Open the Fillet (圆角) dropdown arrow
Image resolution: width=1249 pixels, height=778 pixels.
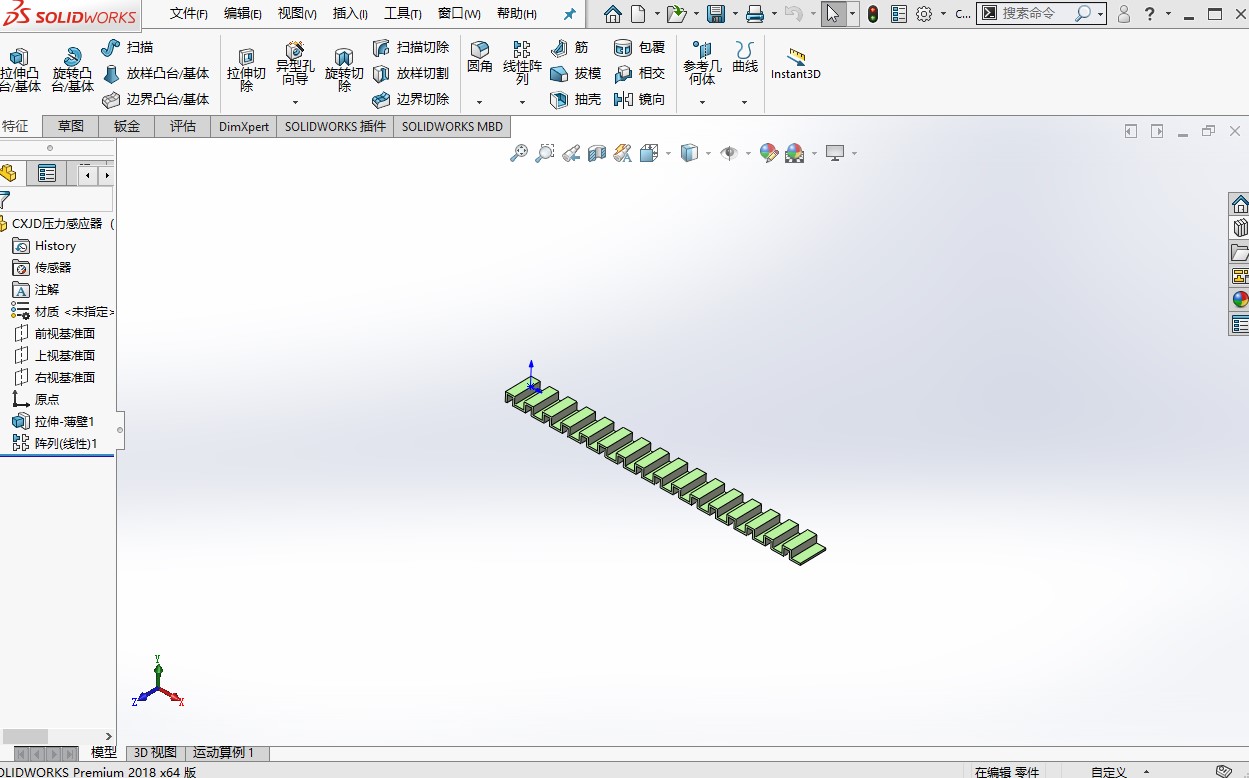pos(479,102)
